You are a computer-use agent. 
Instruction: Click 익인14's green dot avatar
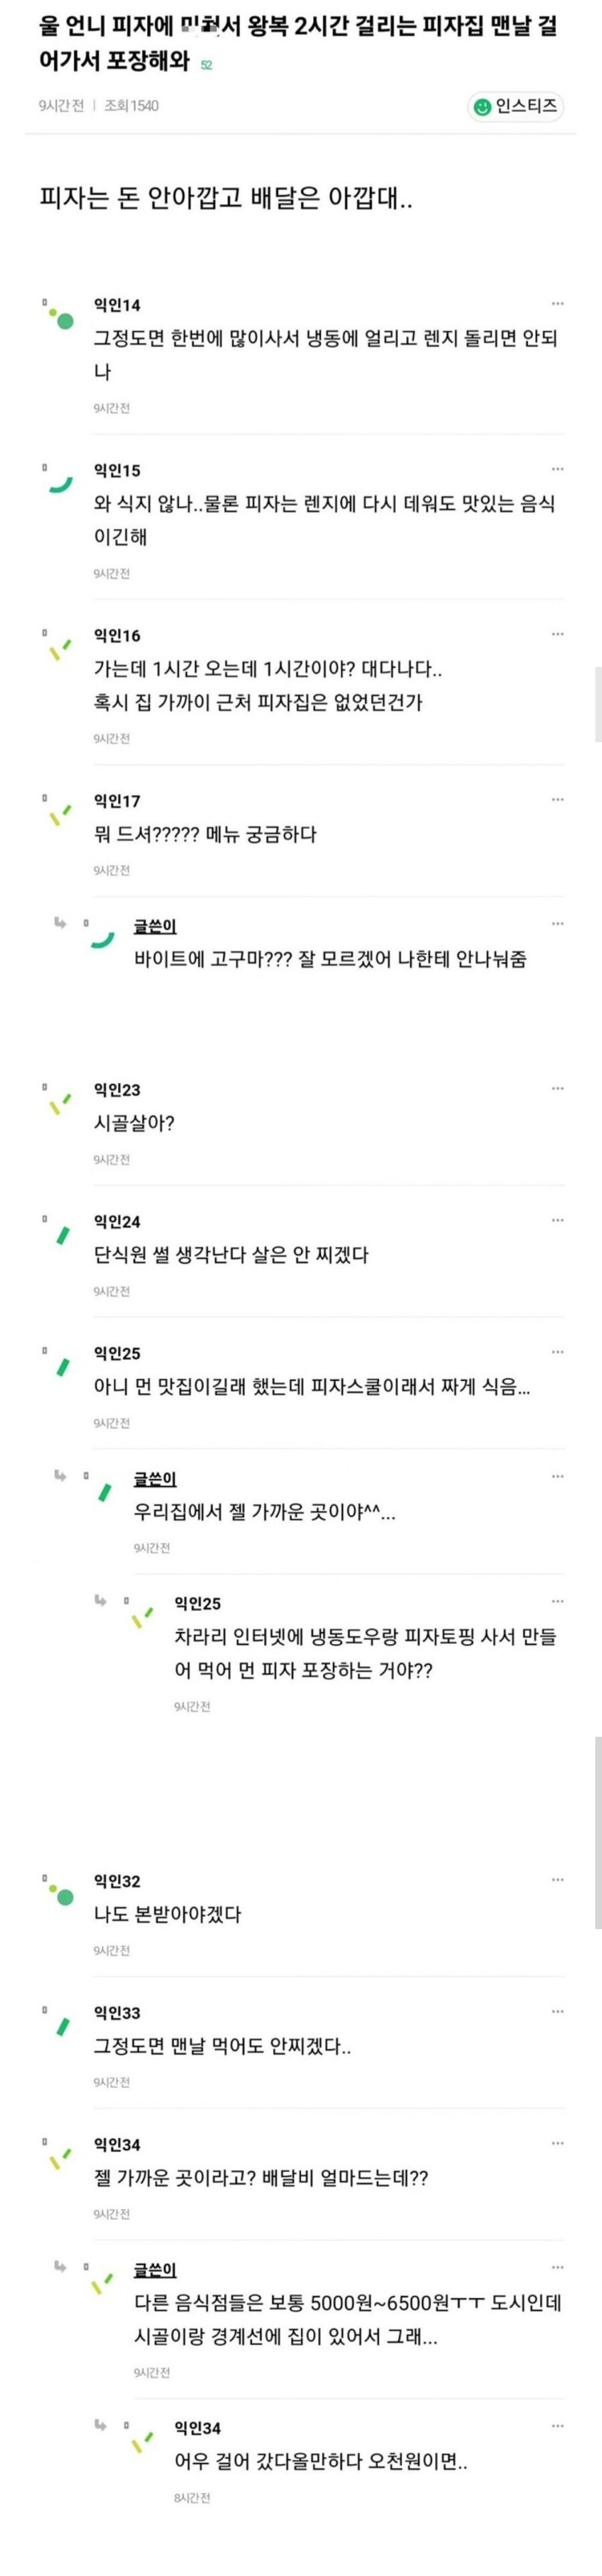tap(64, 321)
